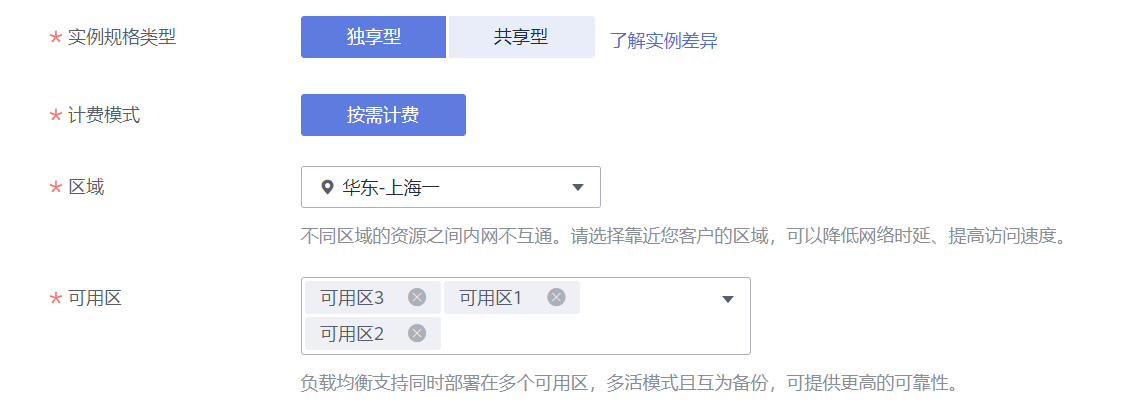The width and height of the screenshot is (1138, 420).
Task: Remove the 可用区1 tag
Action: (x=556, y=297)
